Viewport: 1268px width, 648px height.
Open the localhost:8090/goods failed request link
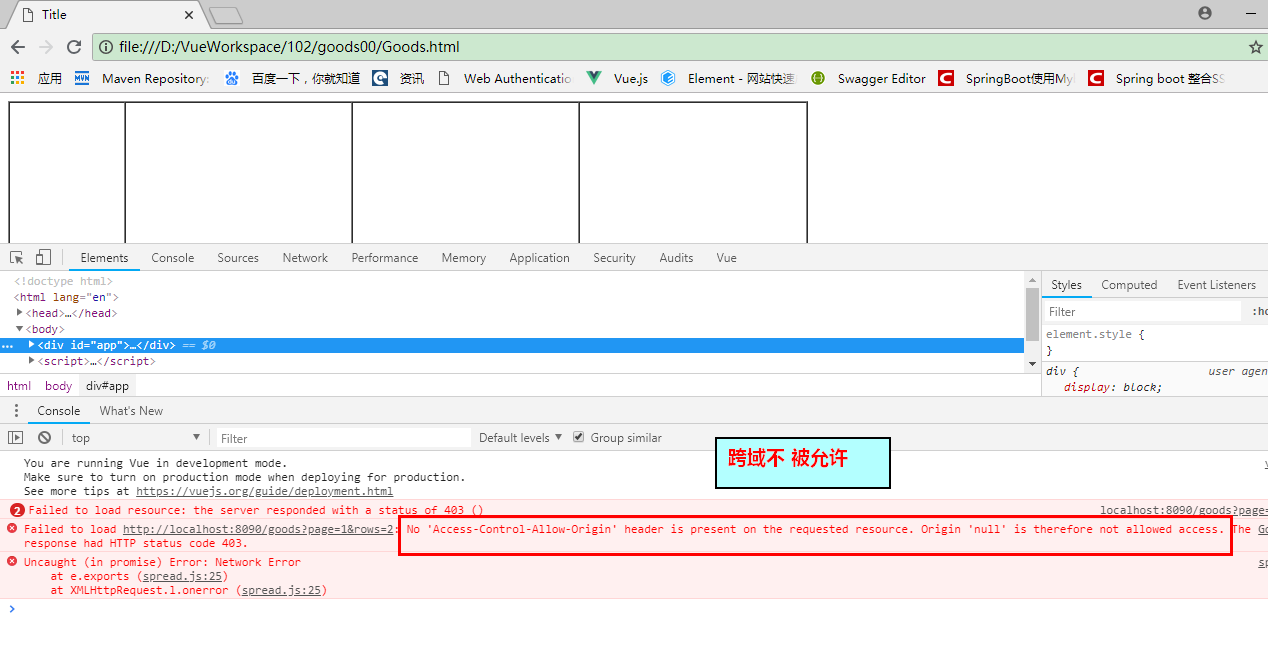(260, 529)
